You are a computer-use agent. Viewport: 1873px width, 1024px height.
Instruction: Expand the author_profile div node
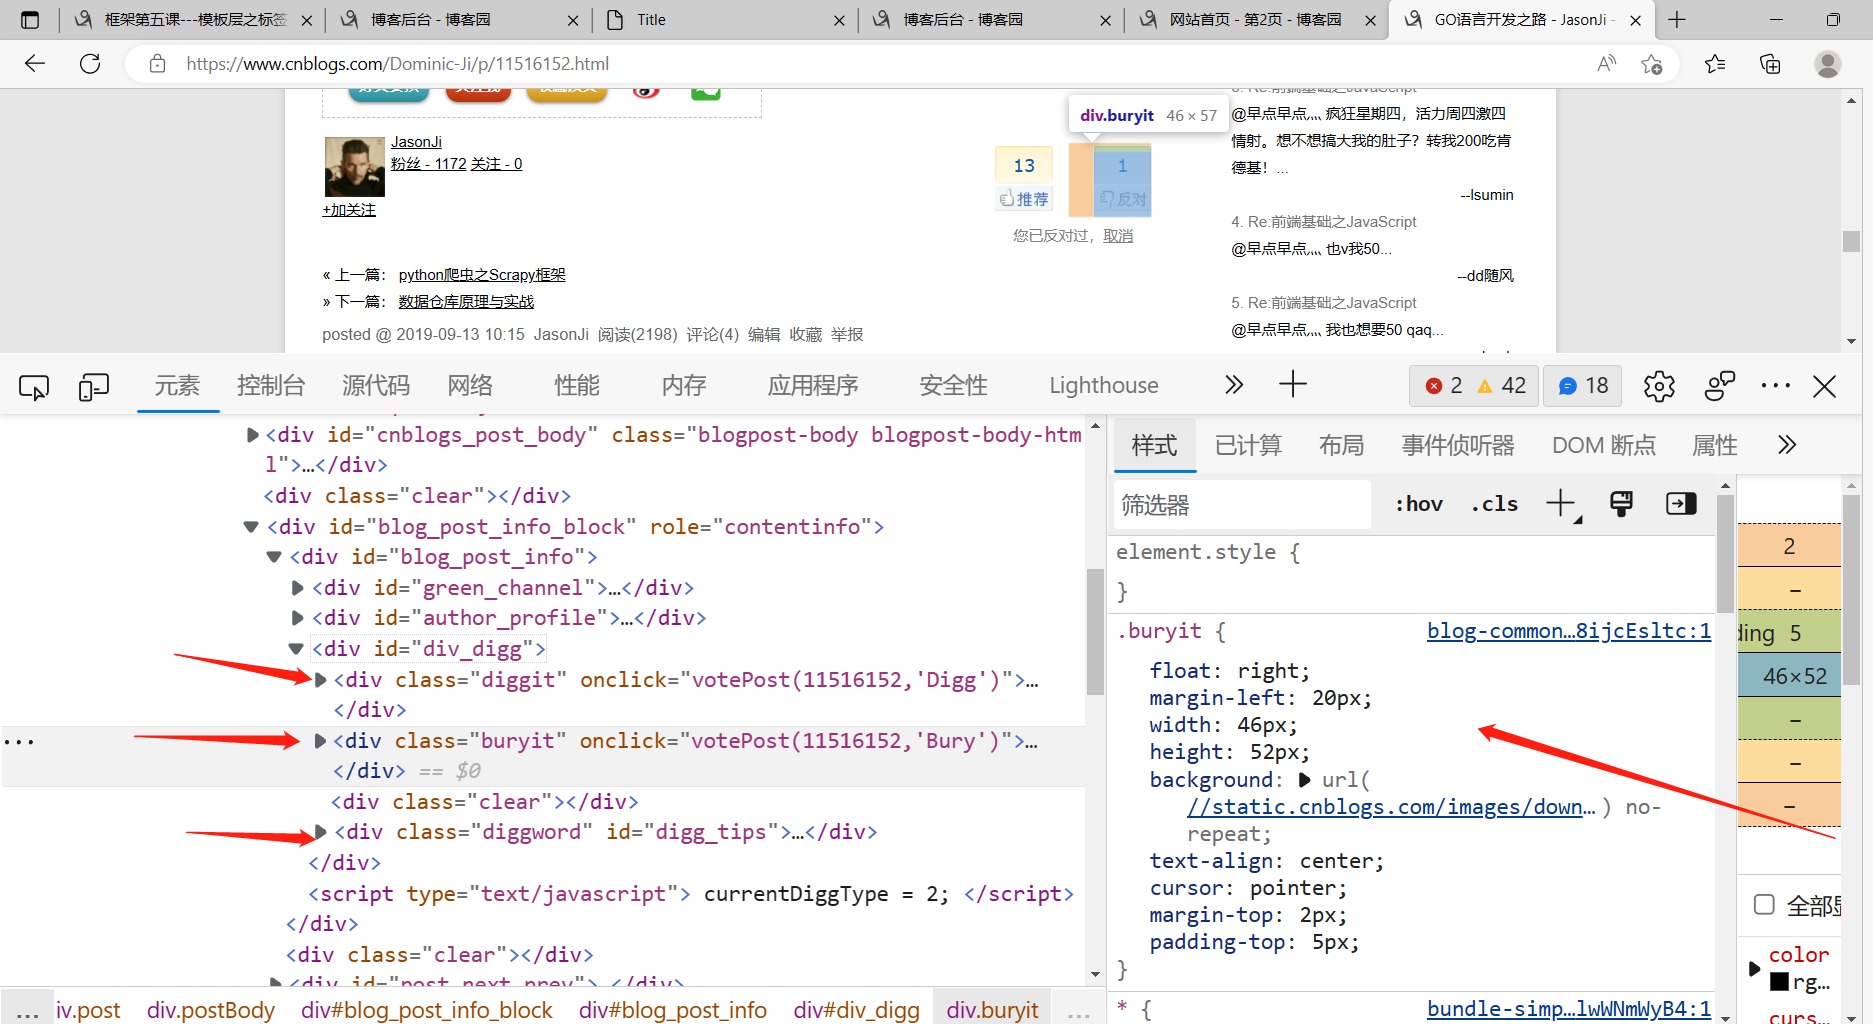(297, 618)
